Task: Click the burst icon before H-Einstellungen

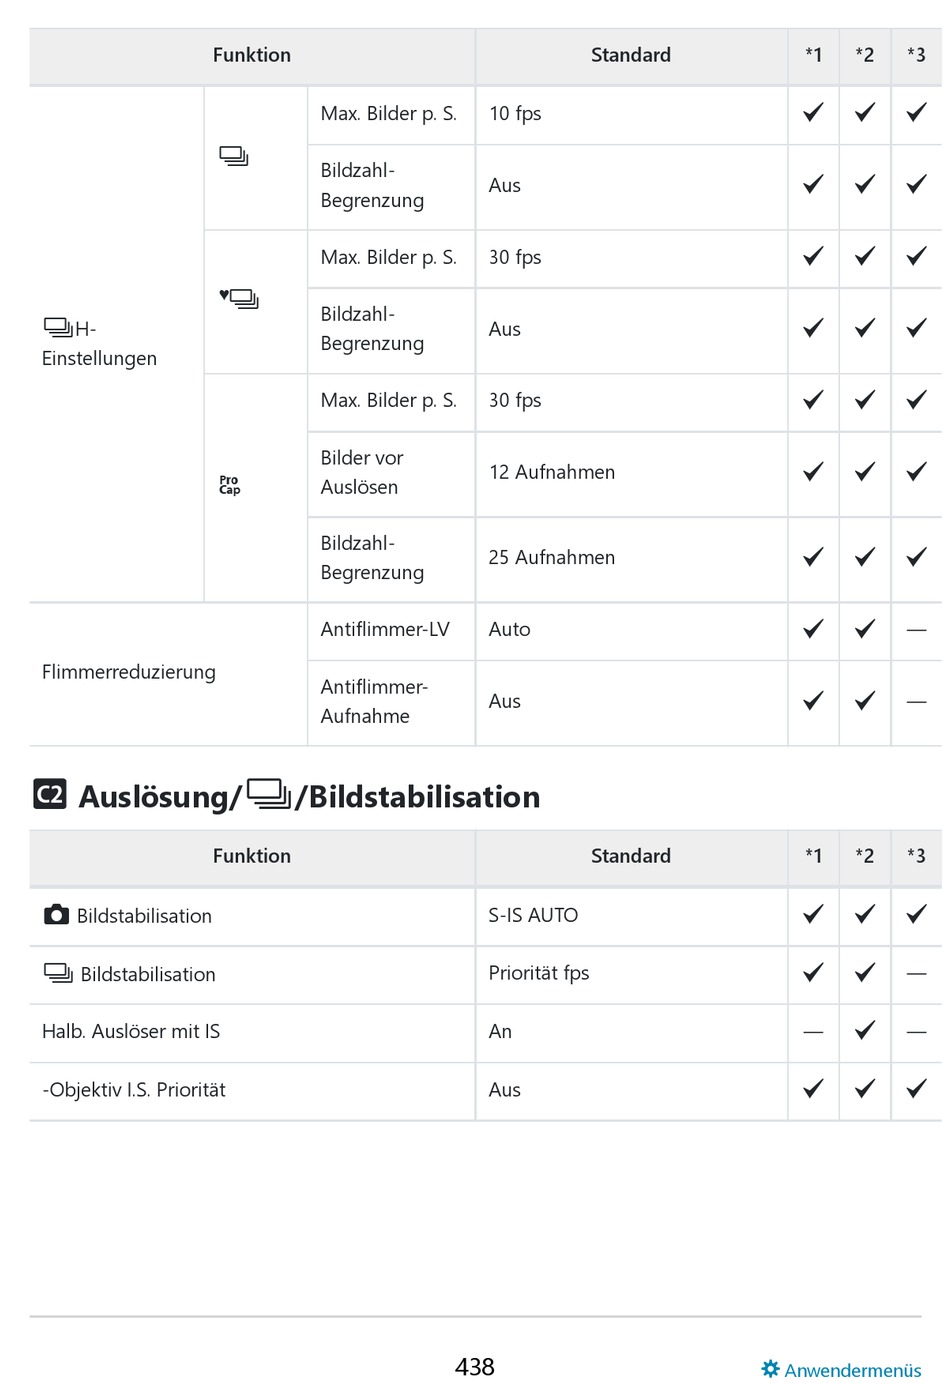Action: pos(58,328)
